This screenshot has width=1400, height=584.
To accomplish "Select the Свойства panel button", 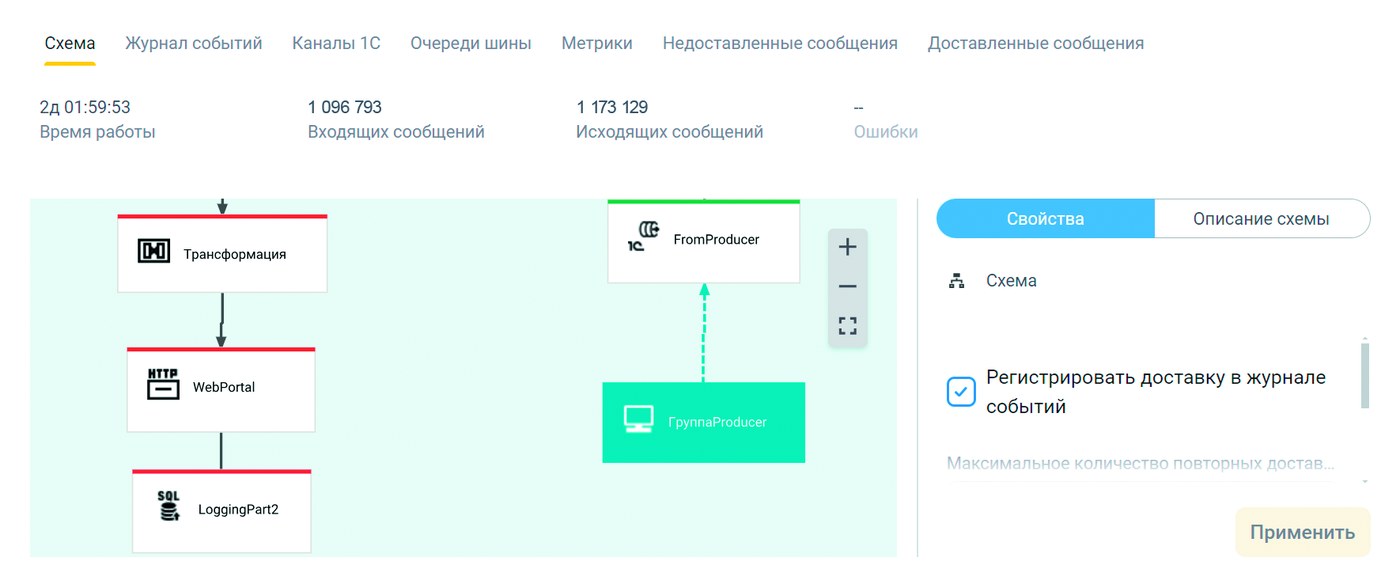I will tap(1045, 219).
